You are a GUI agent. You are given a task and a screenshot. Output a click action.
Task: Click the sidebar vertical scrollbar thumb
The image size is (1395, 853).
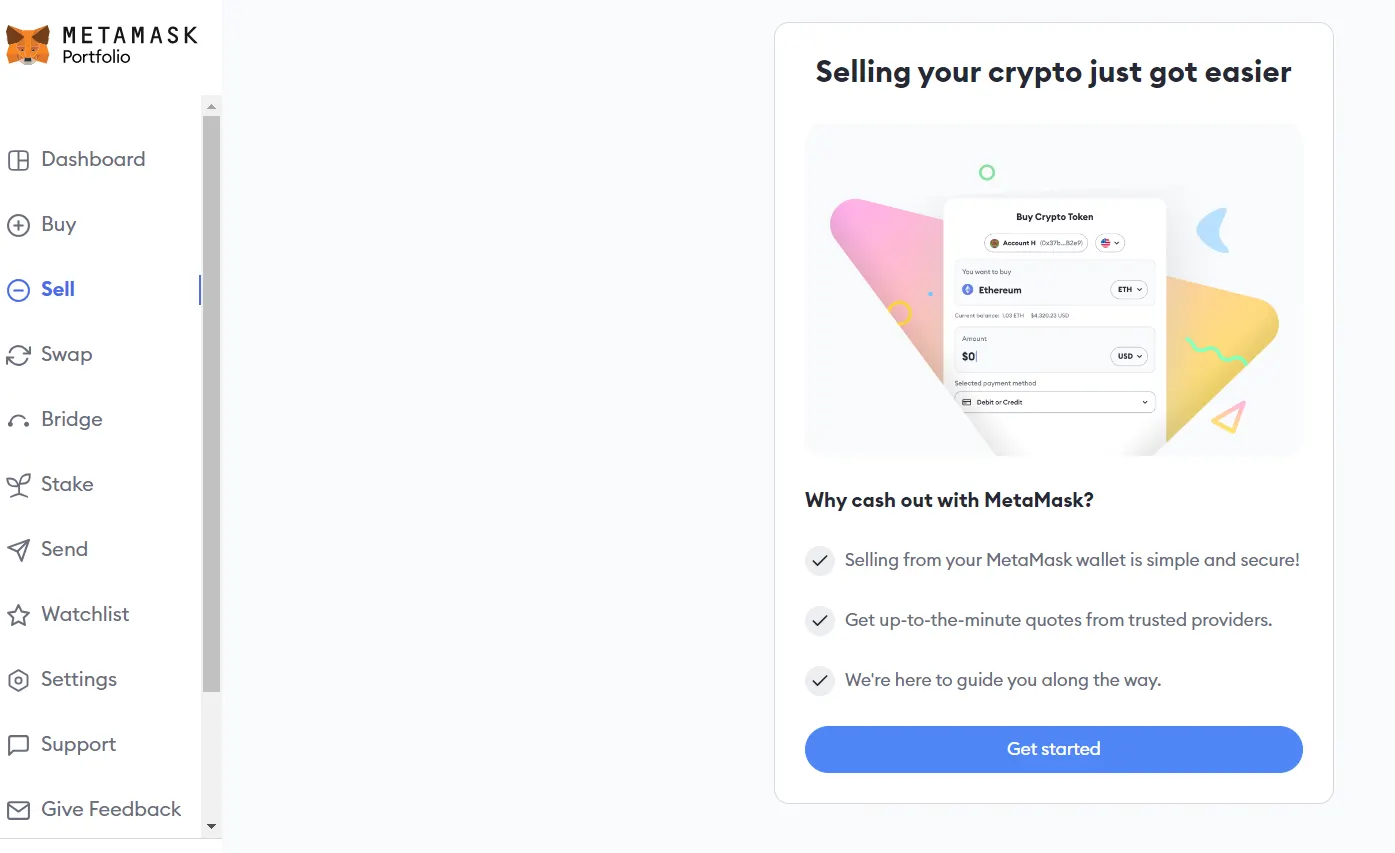pos(211,400)
